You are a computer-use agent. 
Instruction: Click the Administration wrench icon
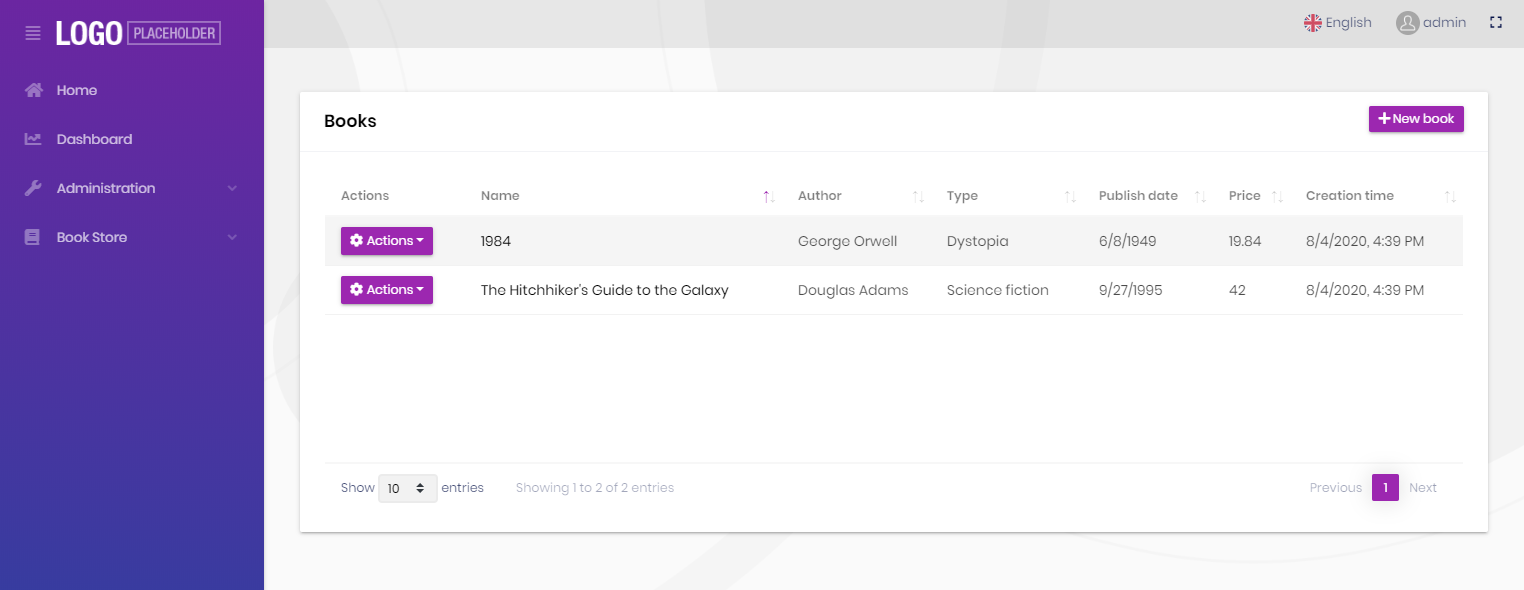coord(33,188)
